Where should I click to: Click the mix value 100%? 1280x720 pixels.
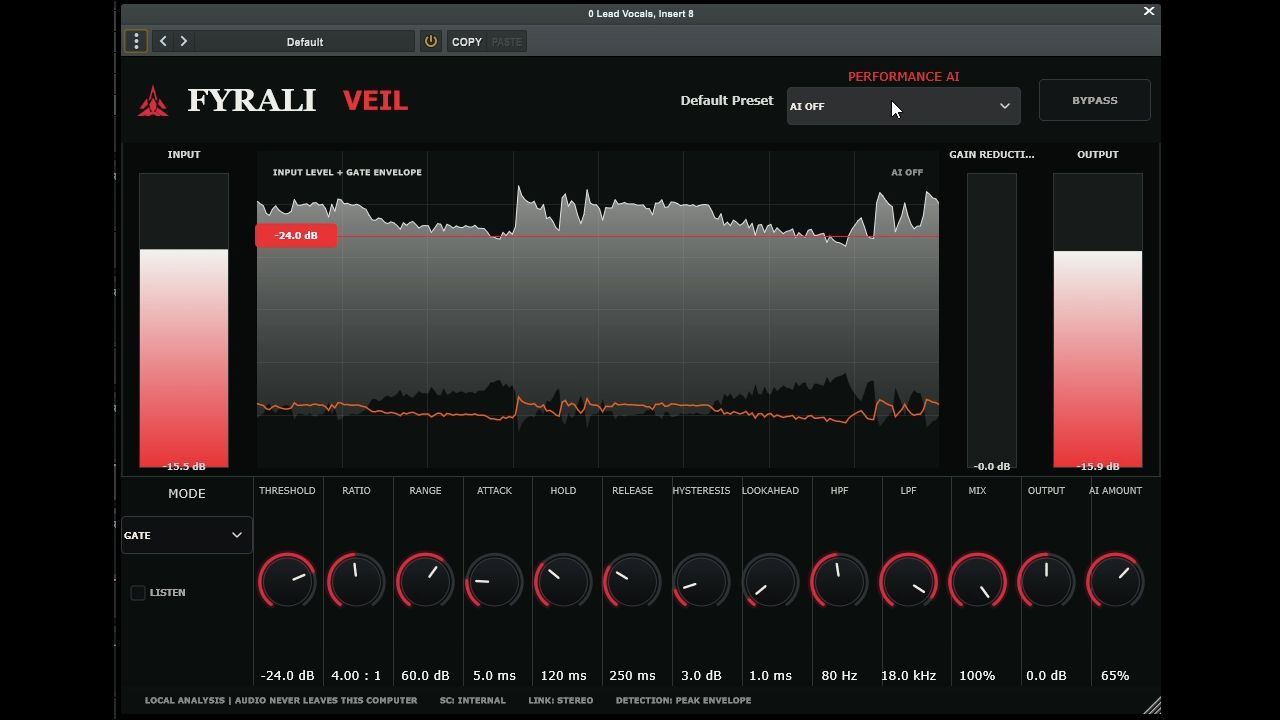(977, 676)
